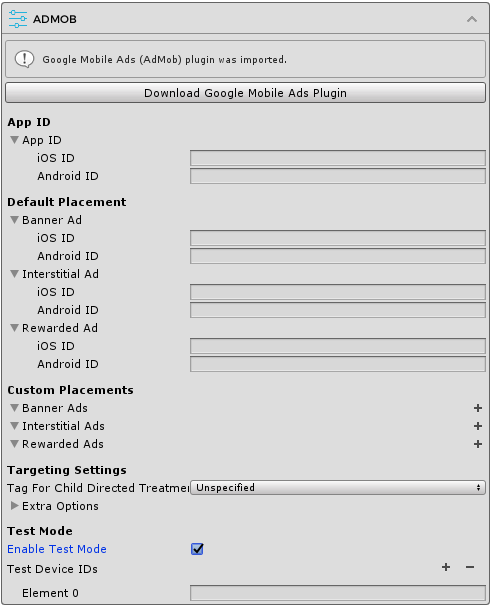The image size is (497, 609).
Task: Focus the Banner Ad iOS ID field
Action: pos(338,238)
